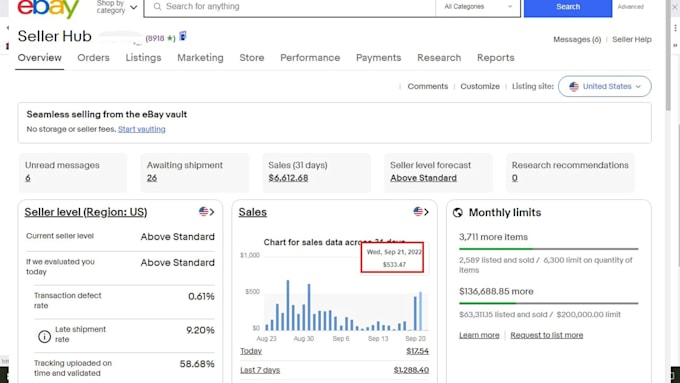Viewport: 680px width, 383px height.
Task: Open the Last 7 days sales link
Action: 260,370
